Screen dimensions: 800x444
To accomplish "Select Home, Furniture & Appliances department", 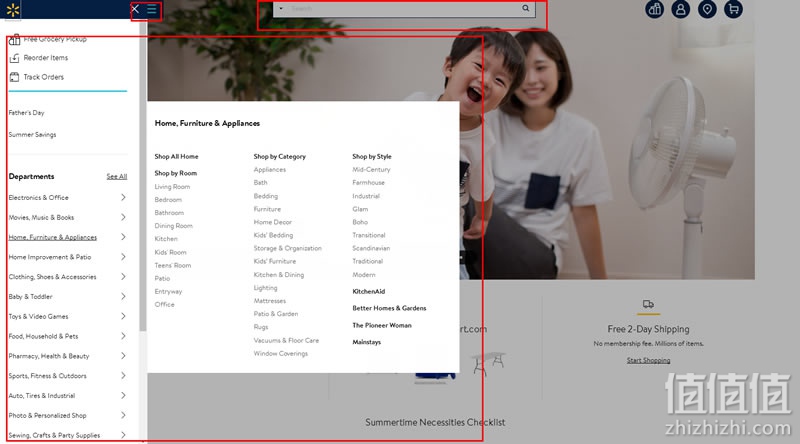I will click(x=53, y=237).
